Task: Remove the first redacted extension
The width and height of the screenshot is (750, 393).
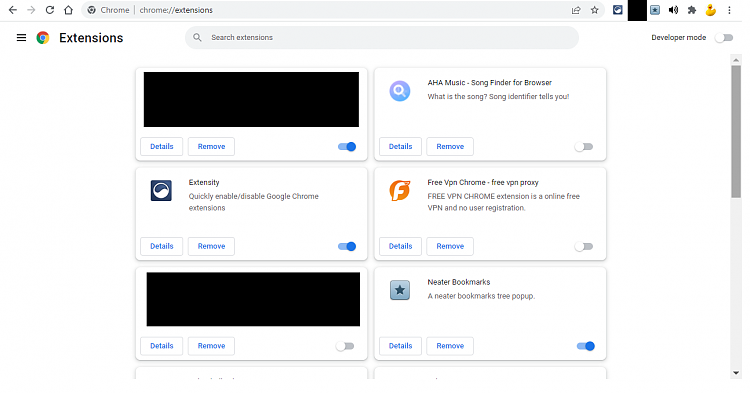Action: coord(211,146)
